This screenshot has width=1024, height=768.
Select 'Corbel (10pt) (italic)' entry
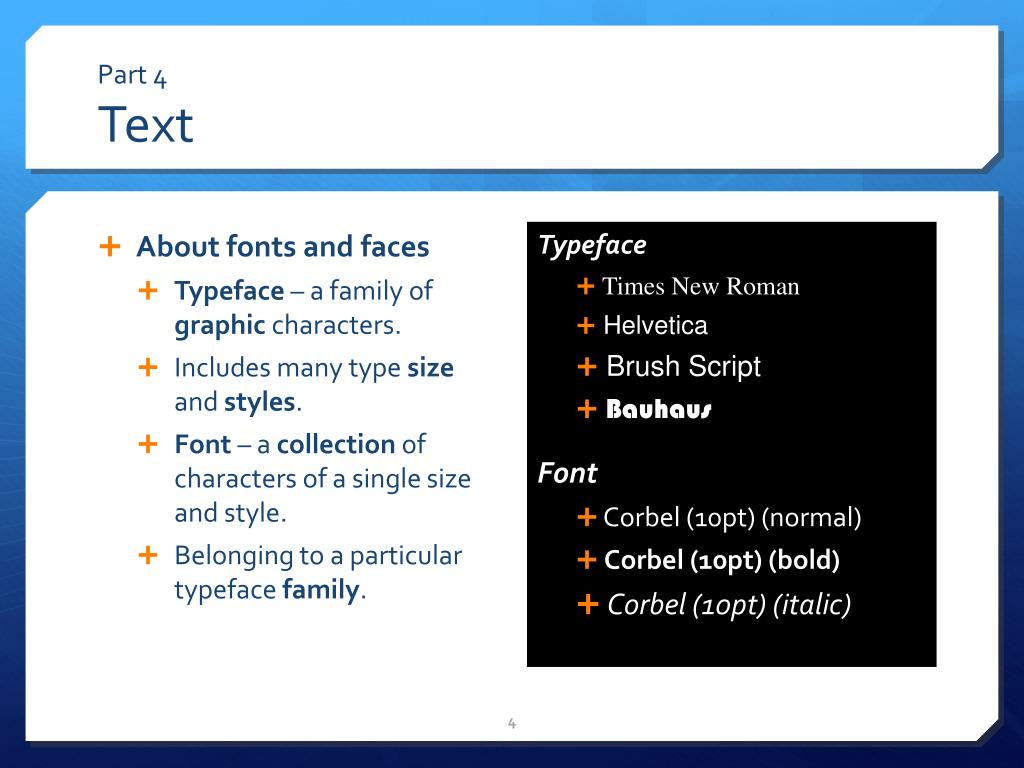[729, 605]
